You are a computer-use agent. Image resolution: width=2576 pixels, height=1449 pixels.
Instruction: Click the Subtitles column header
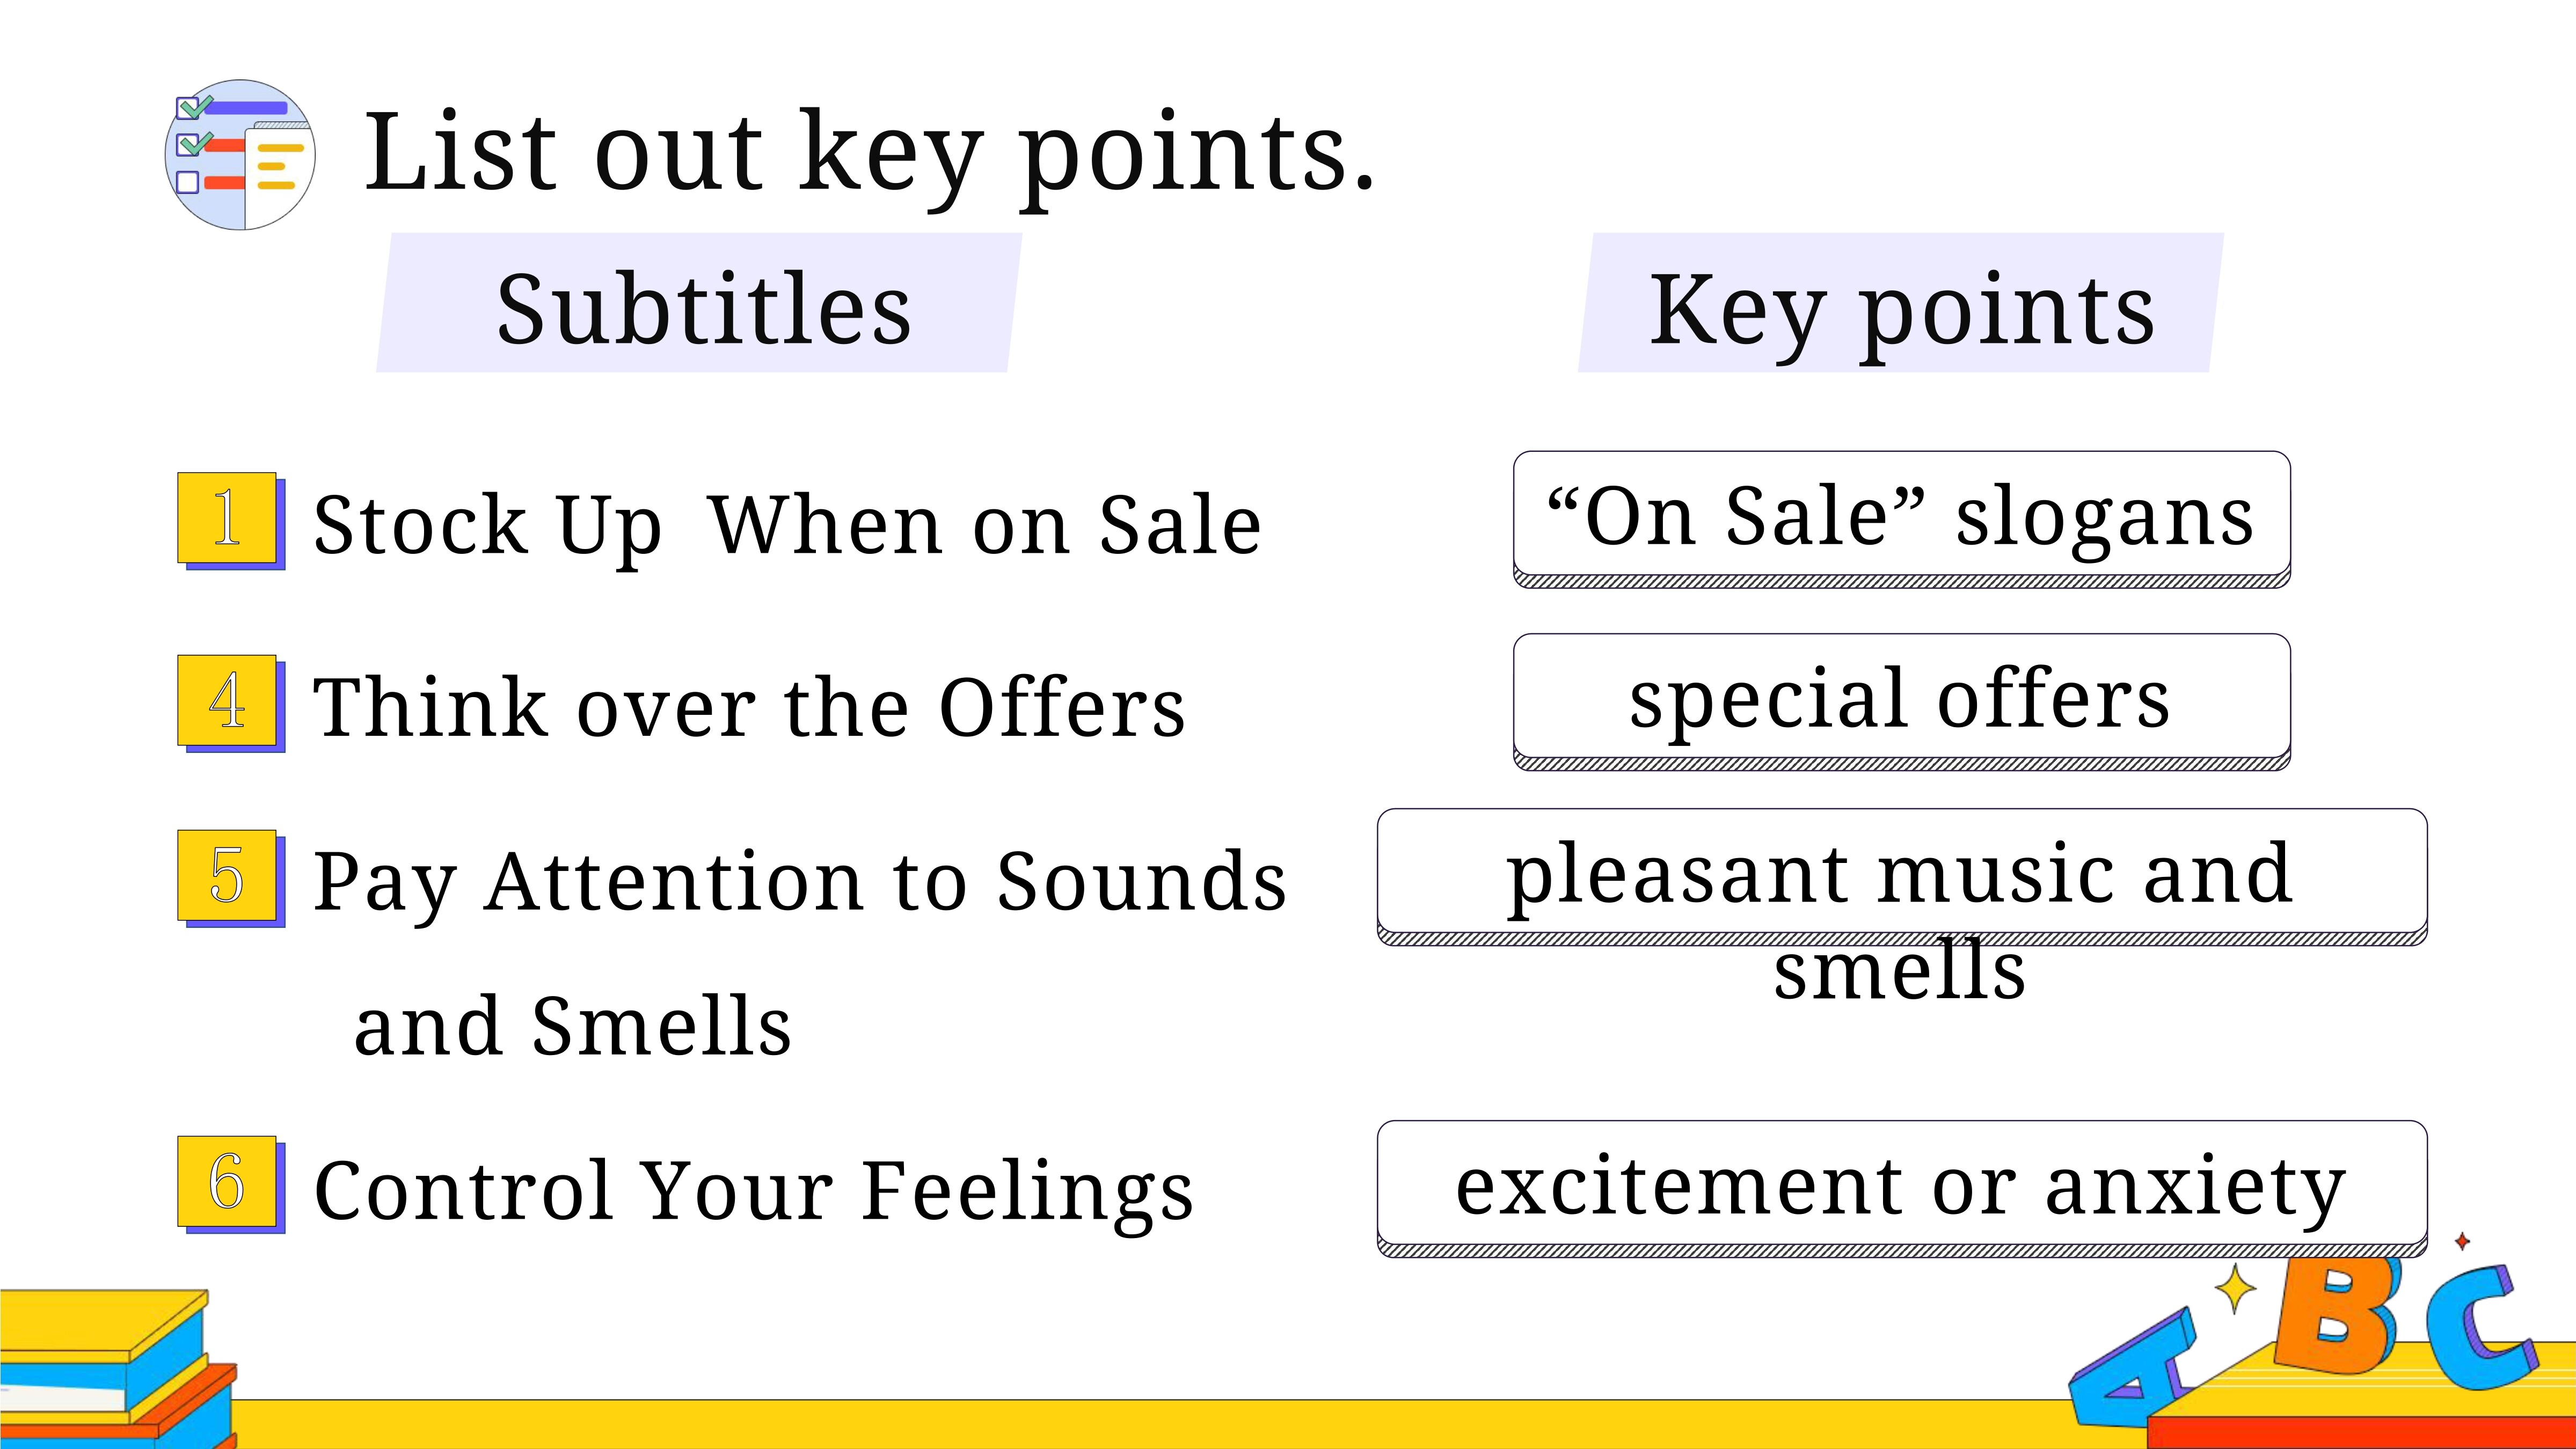(700, 303)
